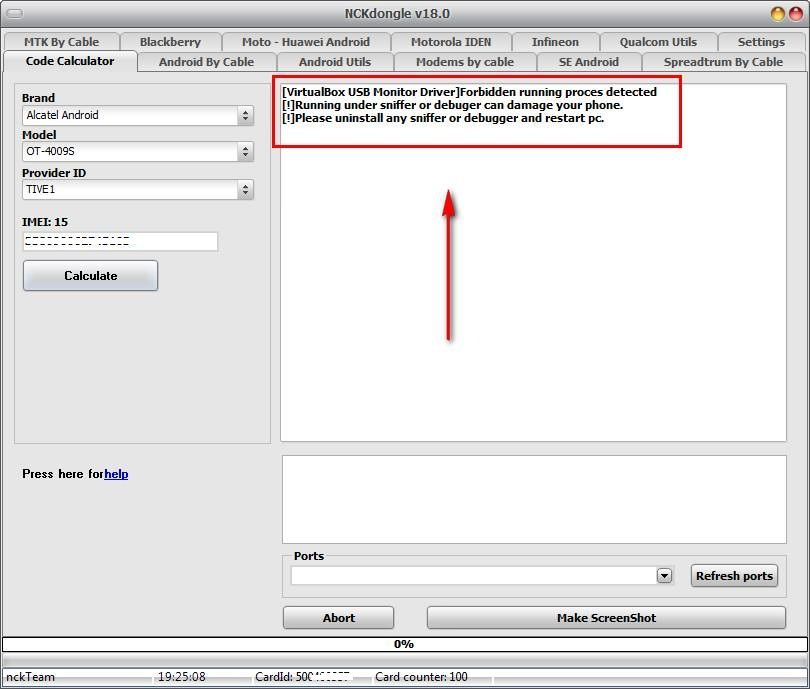Open the Model dropdown showing OT-4009S
The image size is (810, 689).
pyautogui.click(x=138, y=151)
